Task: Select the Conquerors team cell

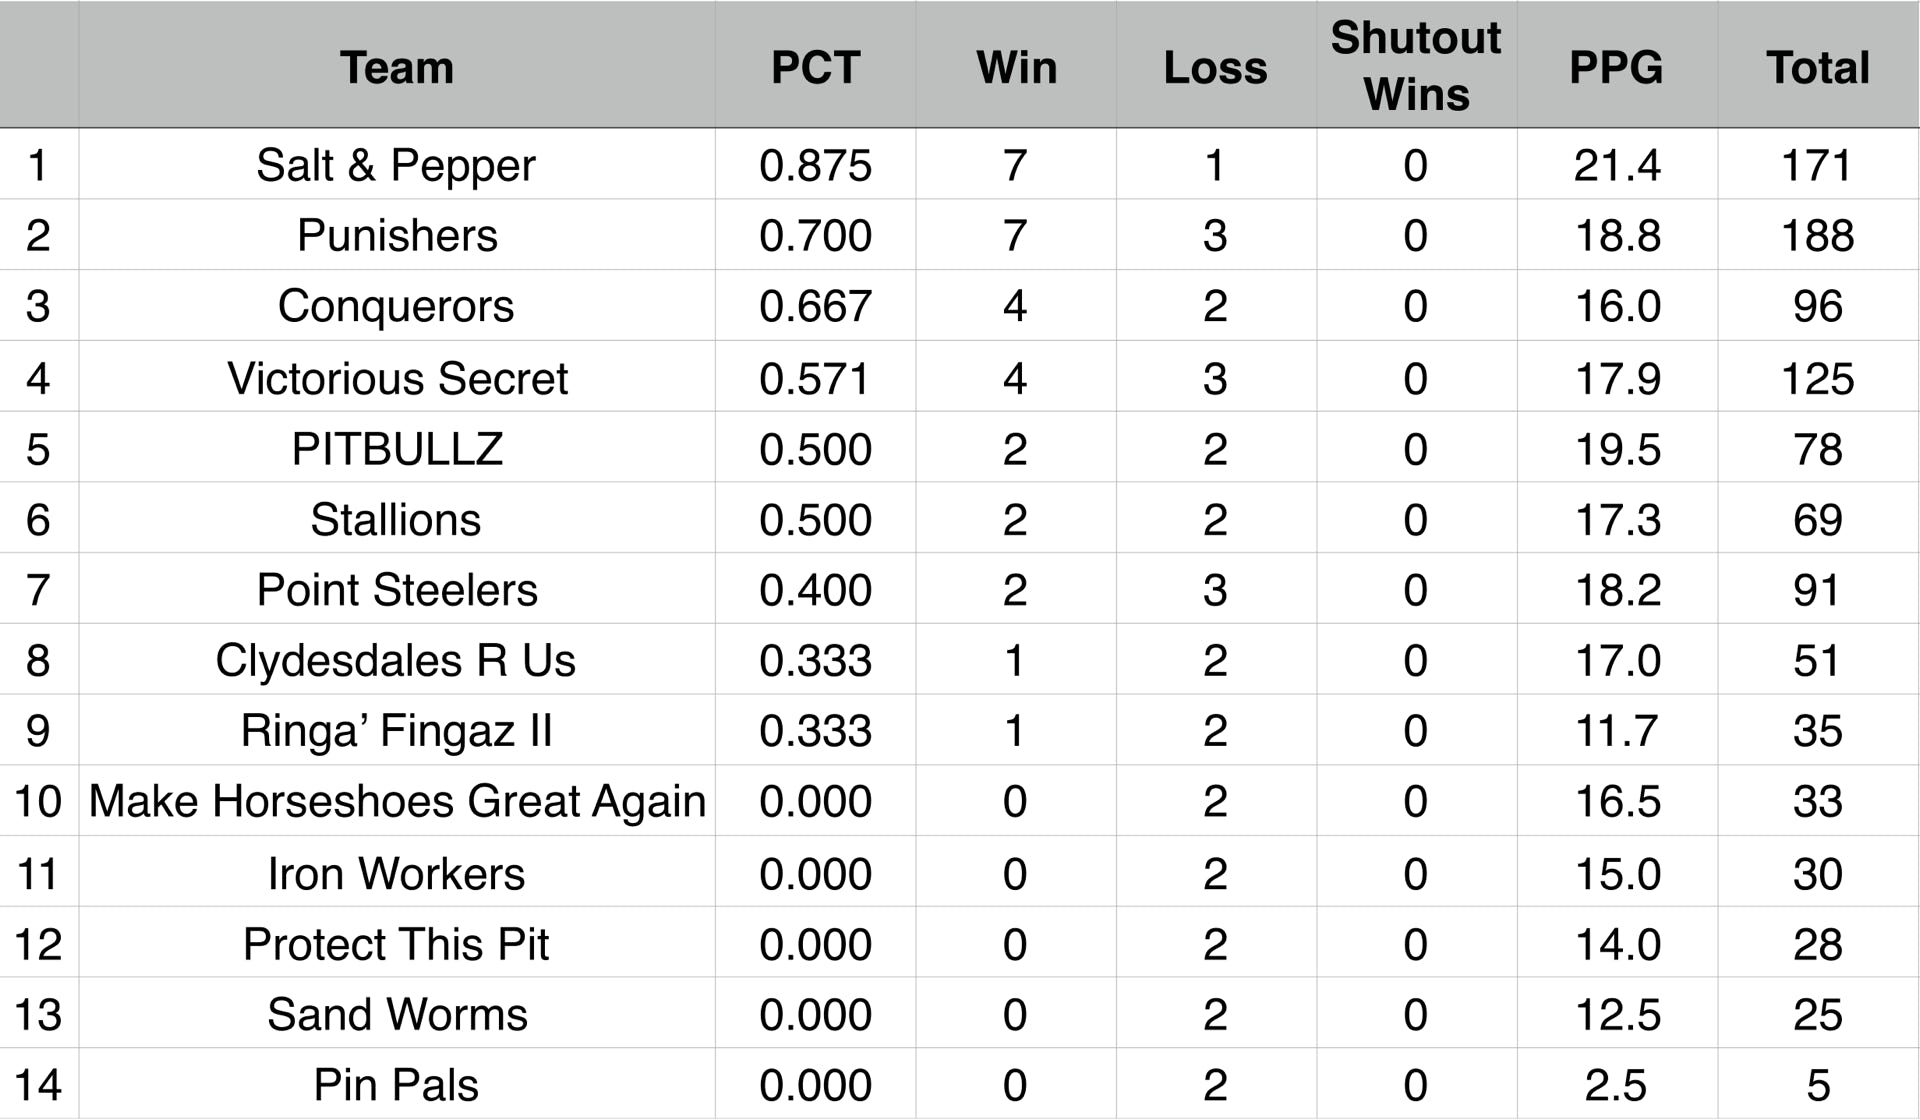Action: point(396,306)
